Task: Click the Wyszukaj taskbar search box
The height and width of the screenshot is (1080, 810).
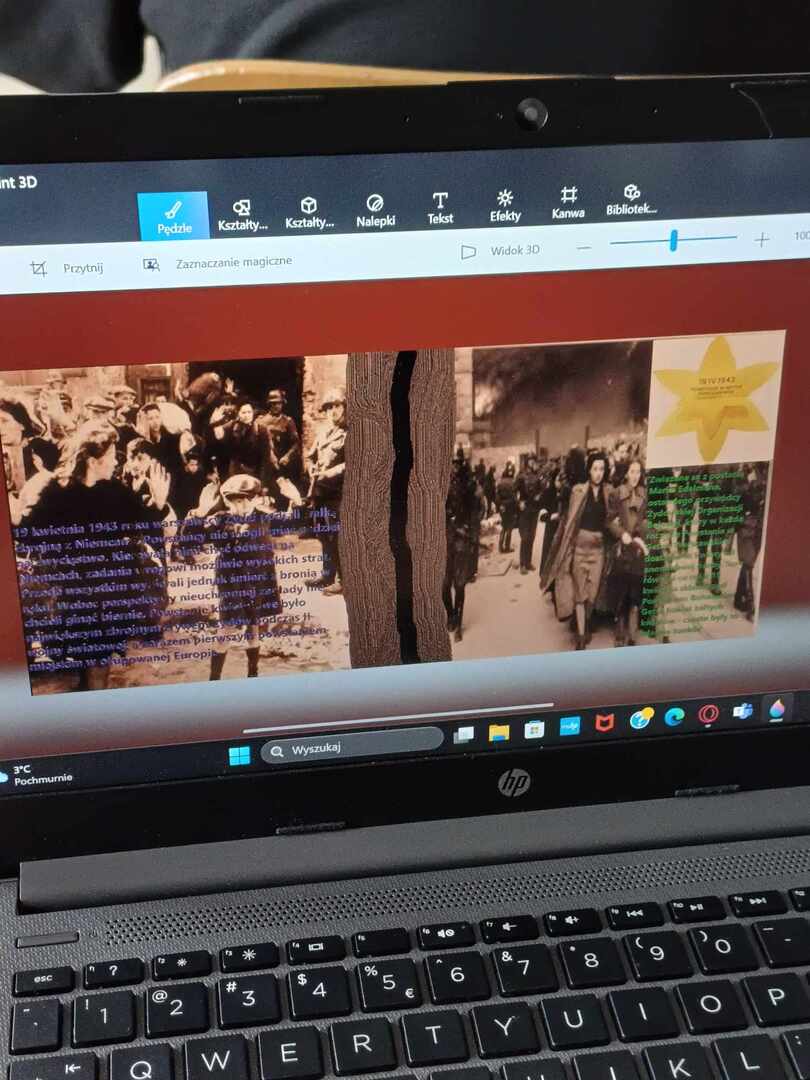Action: (351, 745)
